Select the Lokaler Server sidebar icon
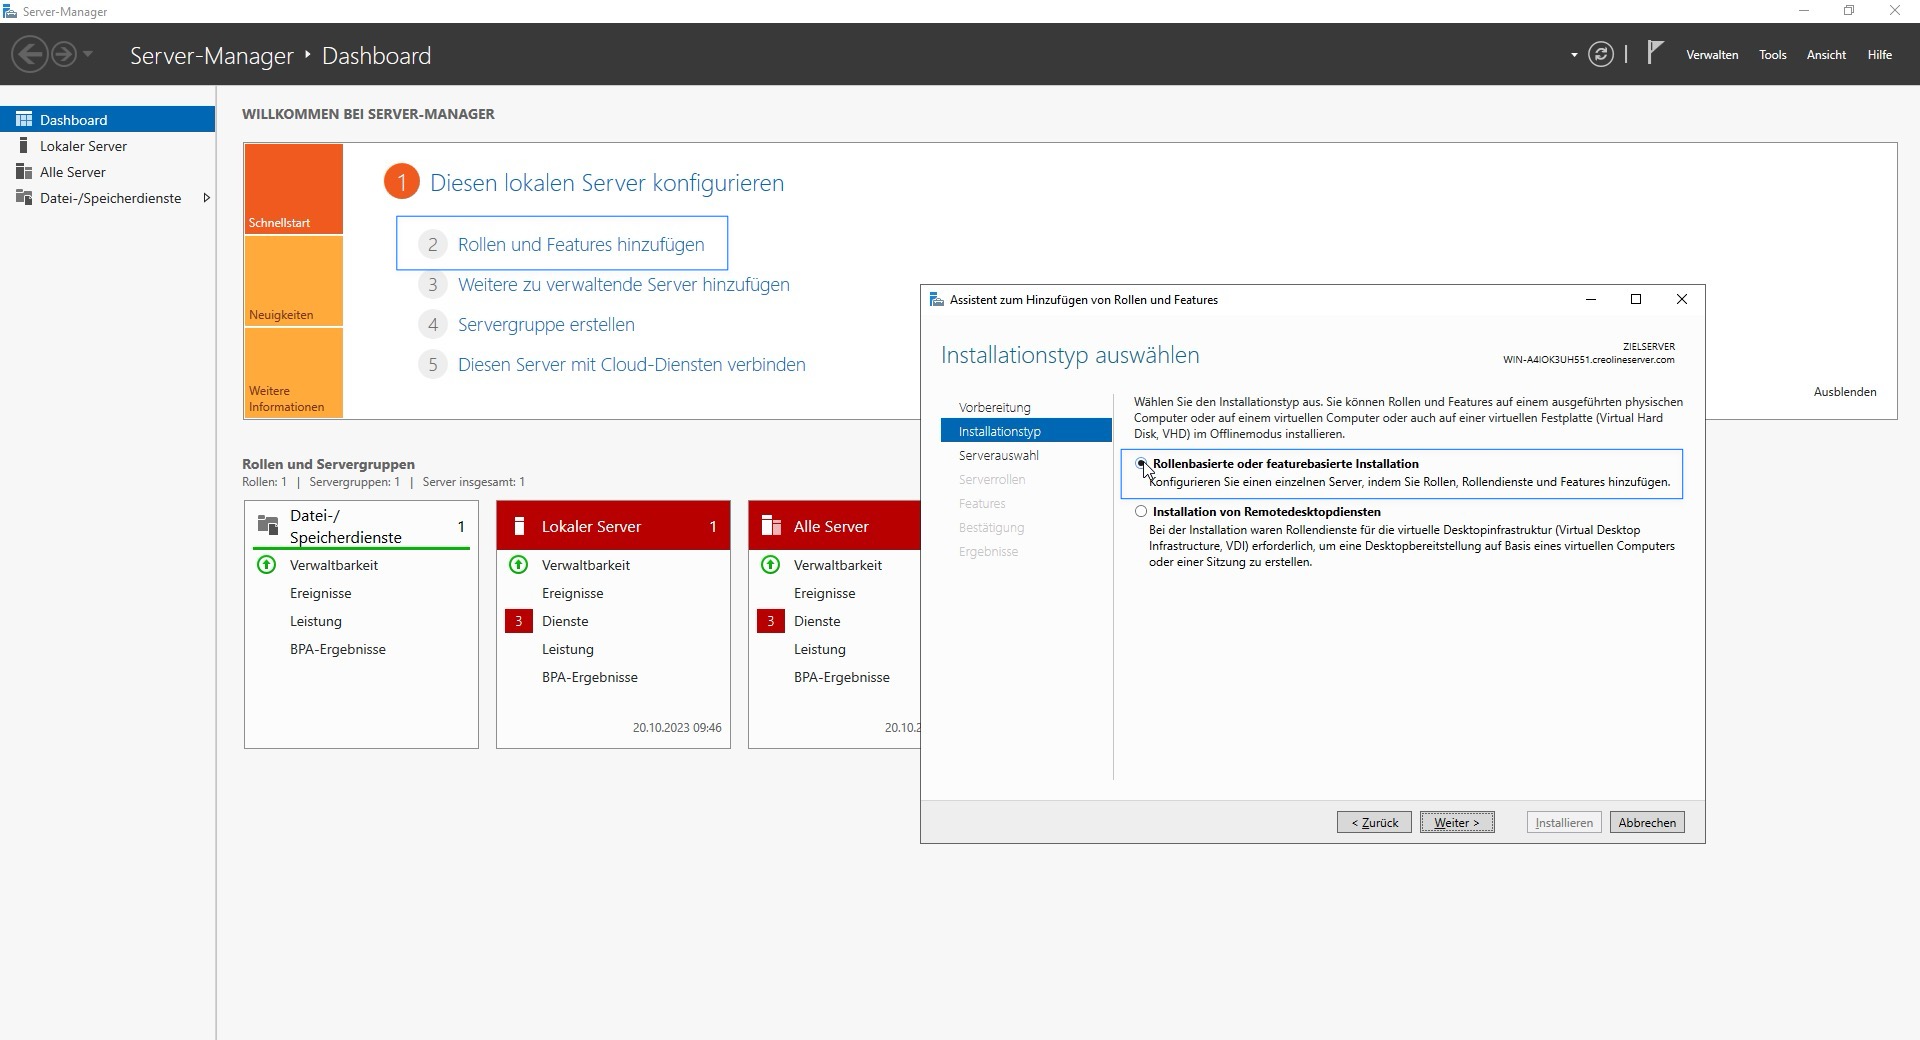Screen dimensions: 1920x1040 point(24,146)
